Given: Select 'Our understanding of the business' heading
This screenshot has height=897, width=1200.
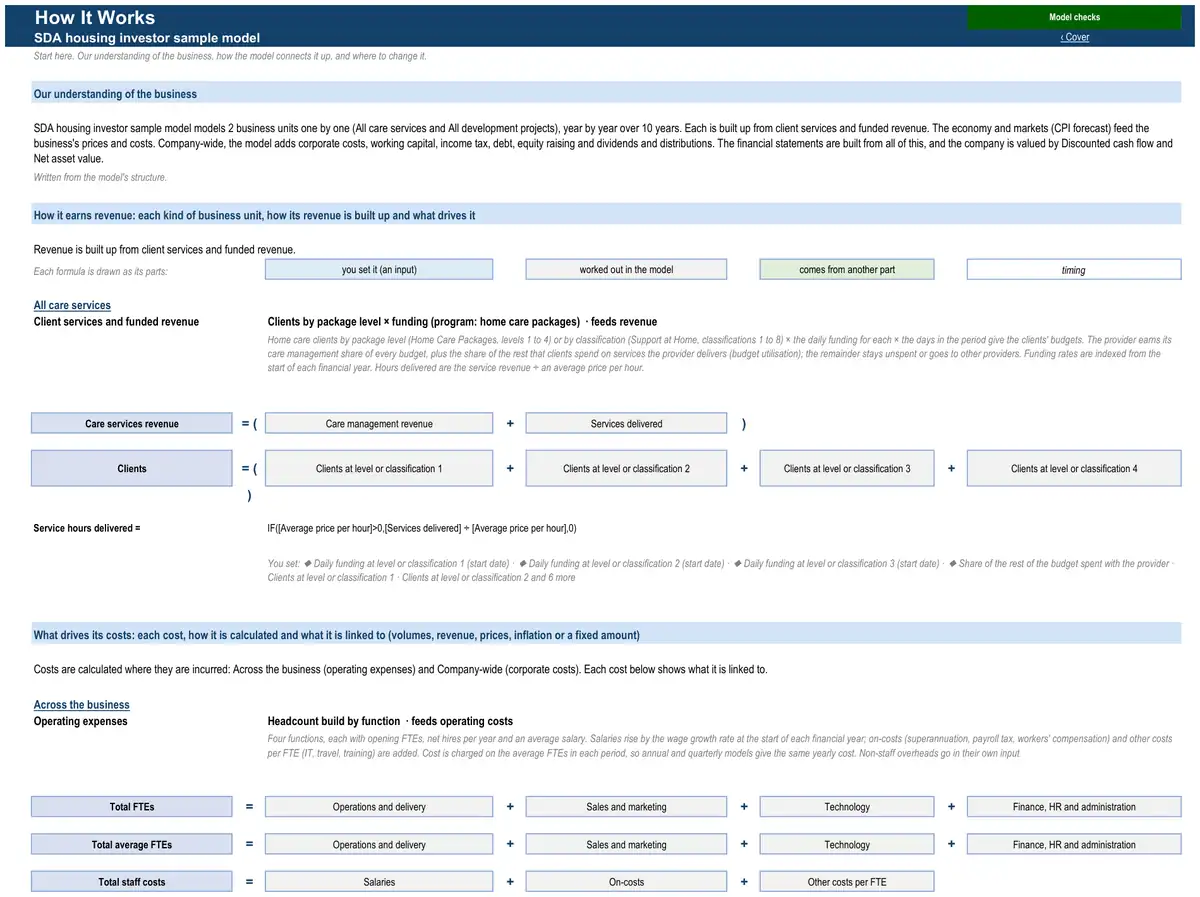Looking at the screenshot, I should click(x=115, y=94).
